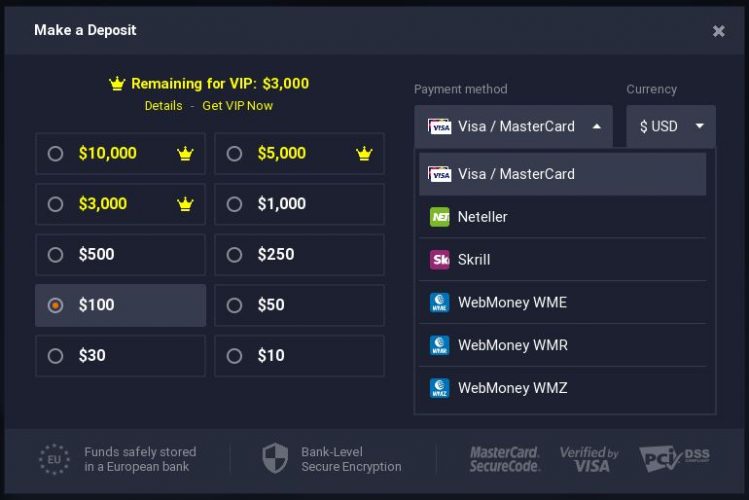Choose the $1,000 deposit radio button
749x500 pixels.
coord(234,204)
